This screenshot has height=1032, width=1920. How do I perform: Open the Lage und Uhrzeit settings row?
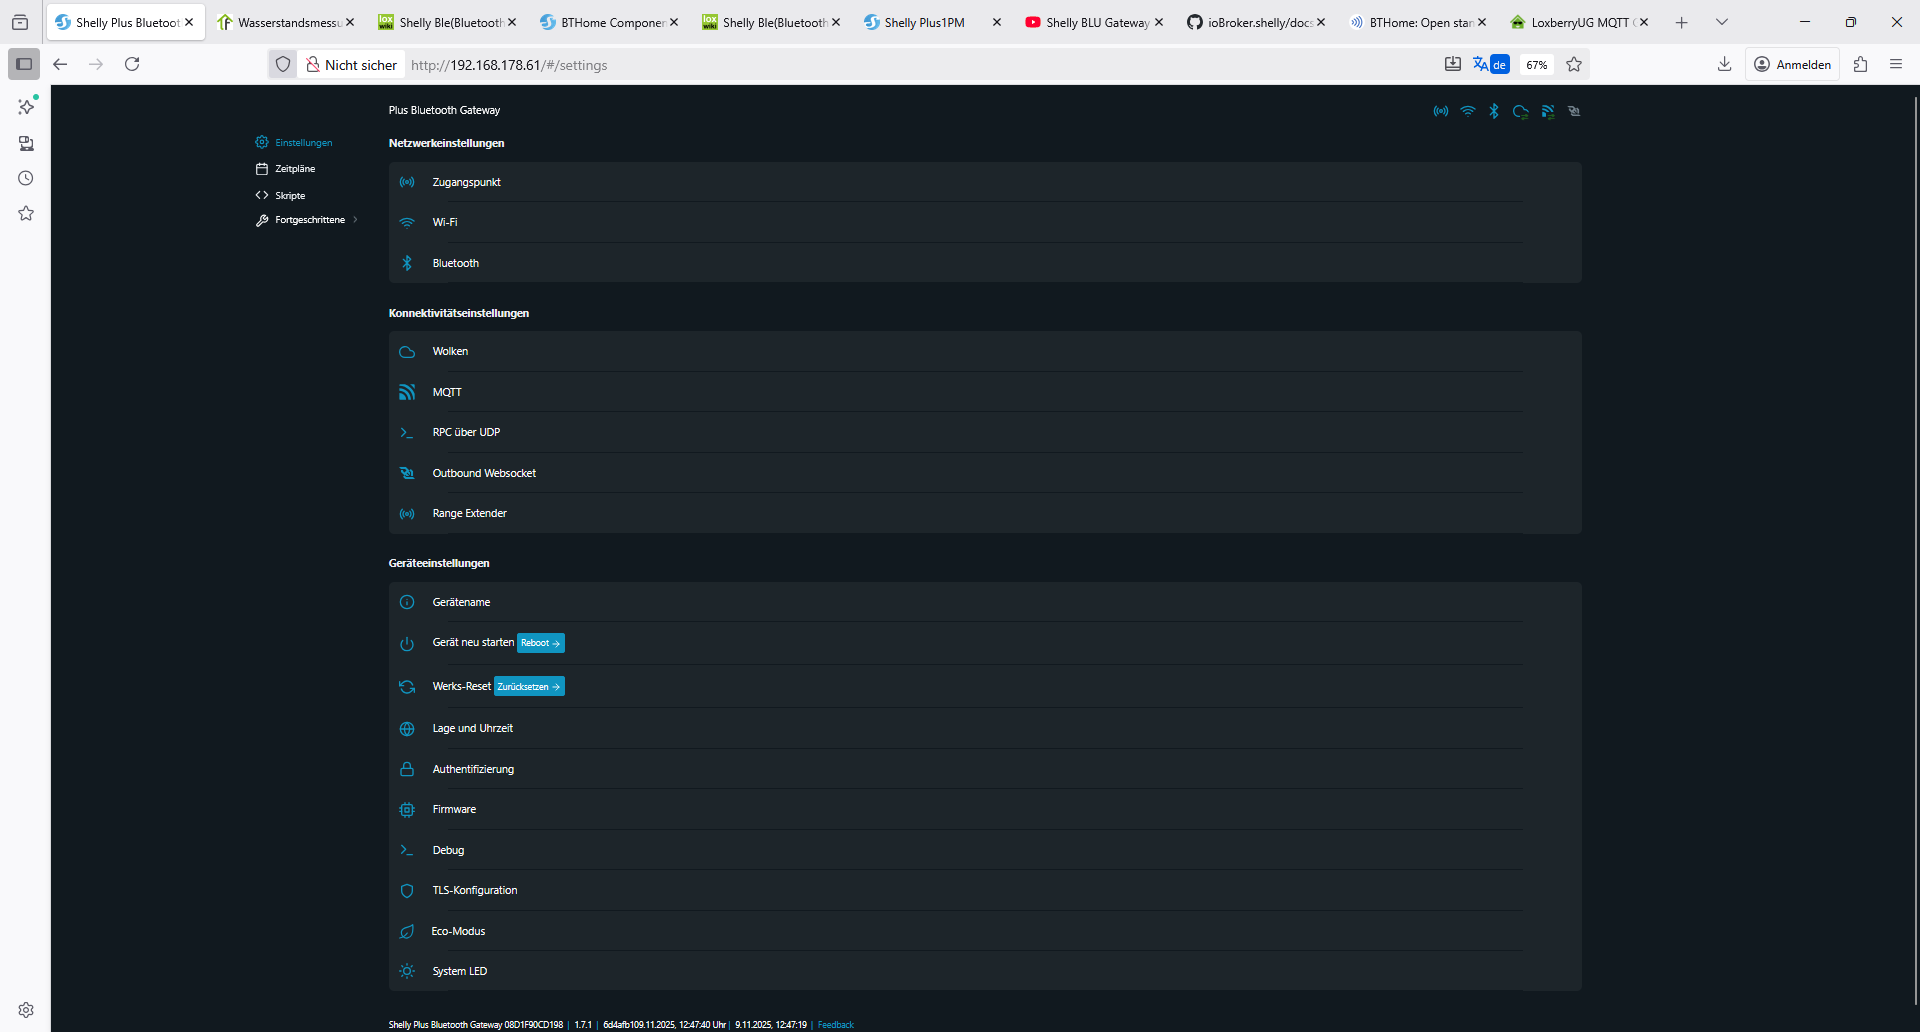(x=985, y=729)
